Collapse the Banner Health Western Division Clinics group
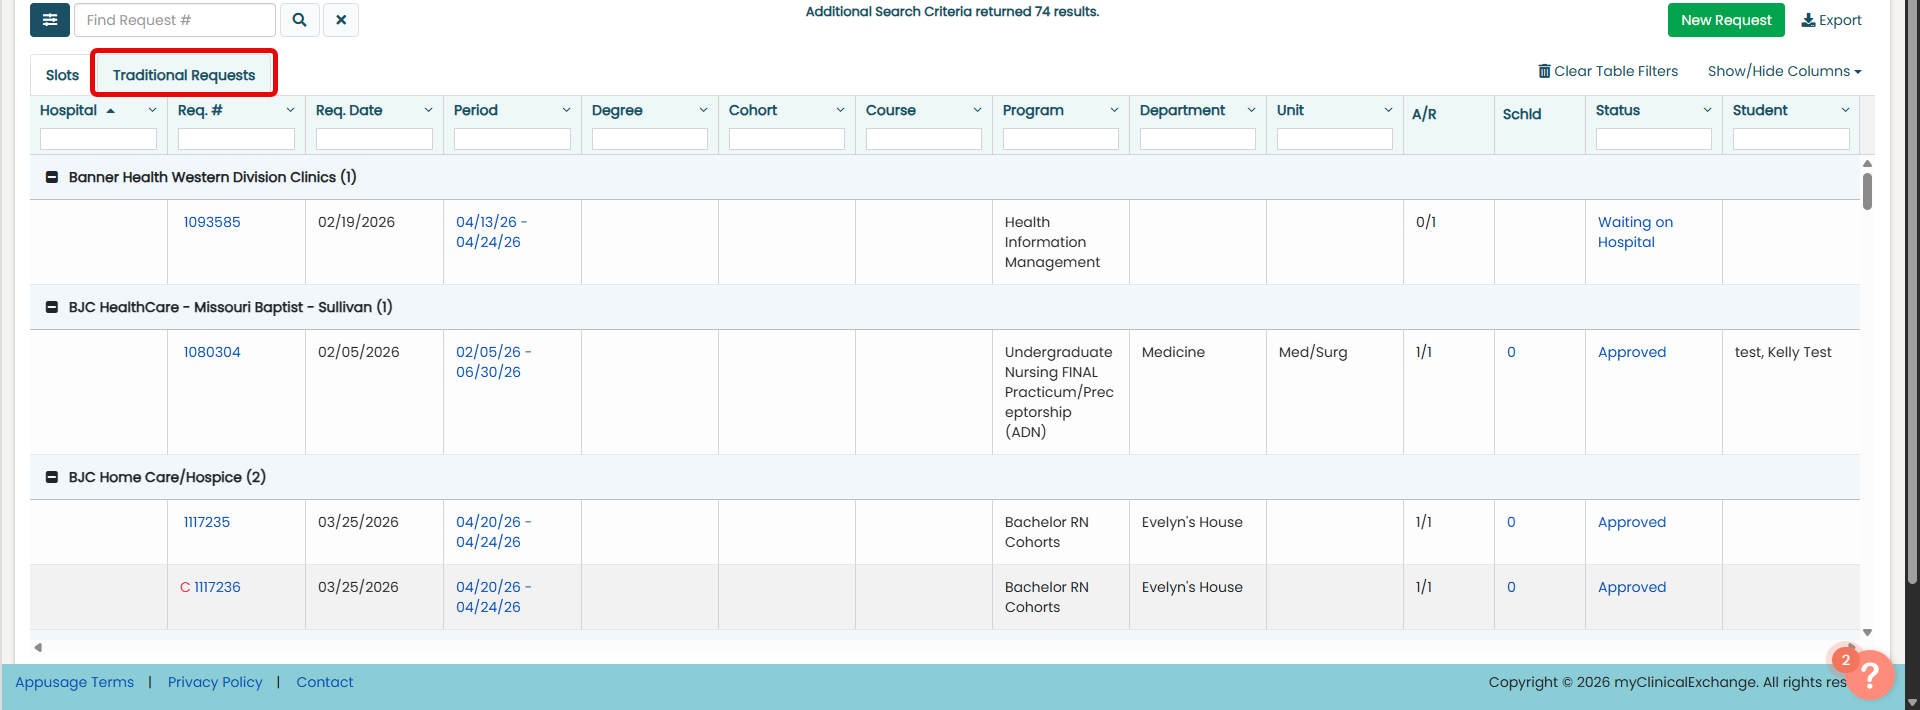The height and width of the screenshot is (710, 1920). [52, 177]
